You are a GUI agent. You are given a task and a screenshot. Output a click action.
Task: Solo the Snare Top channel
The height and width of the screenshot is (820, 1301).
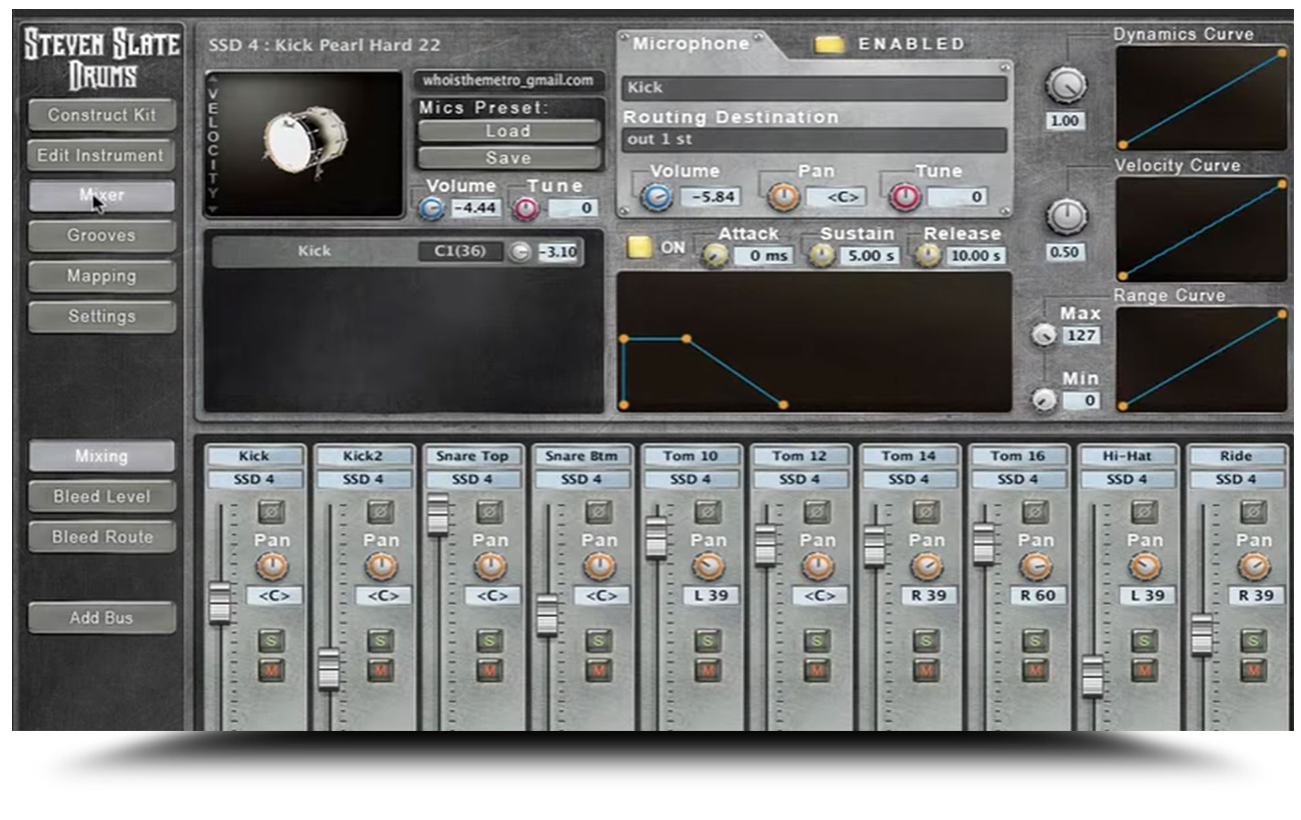click(489, 641)
